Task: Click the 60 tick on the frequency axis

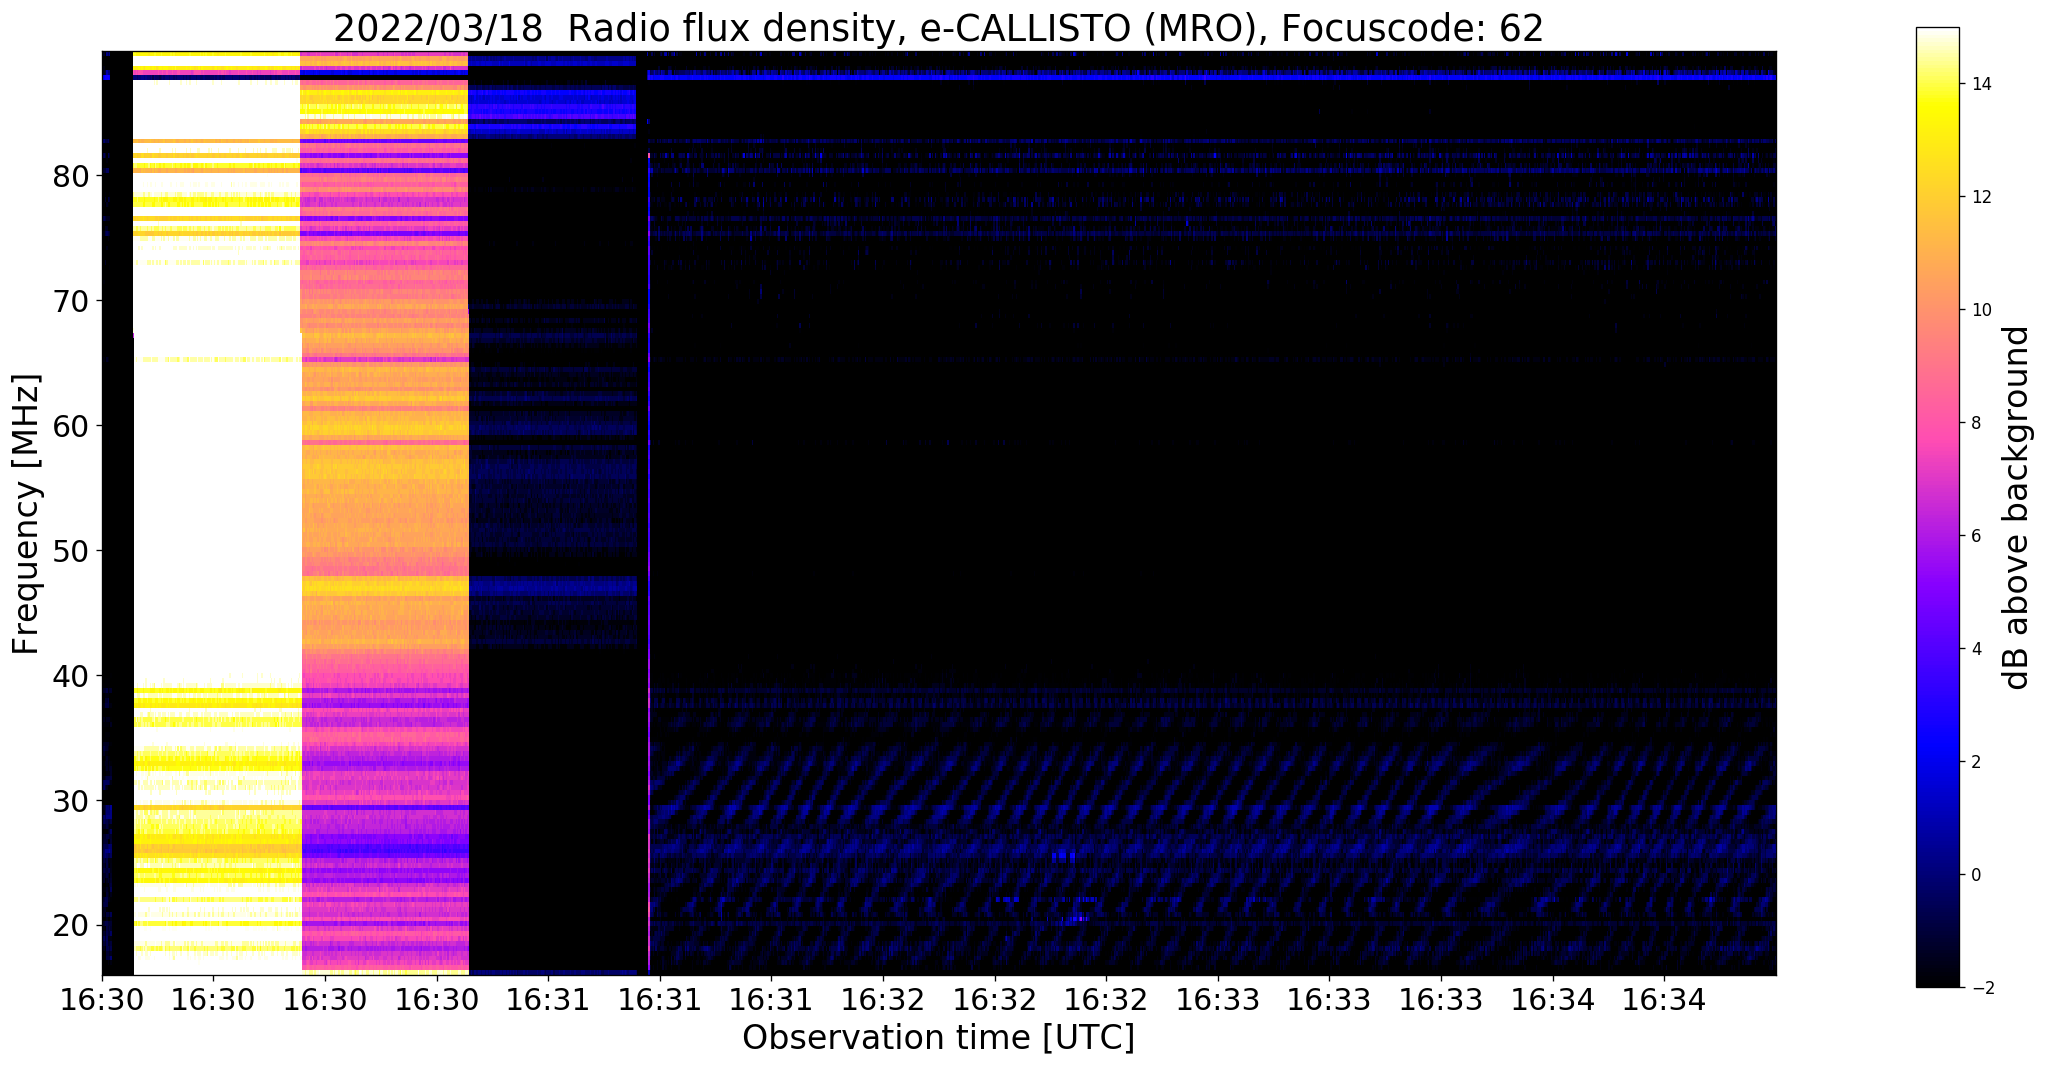Action: tap(72, 426)
